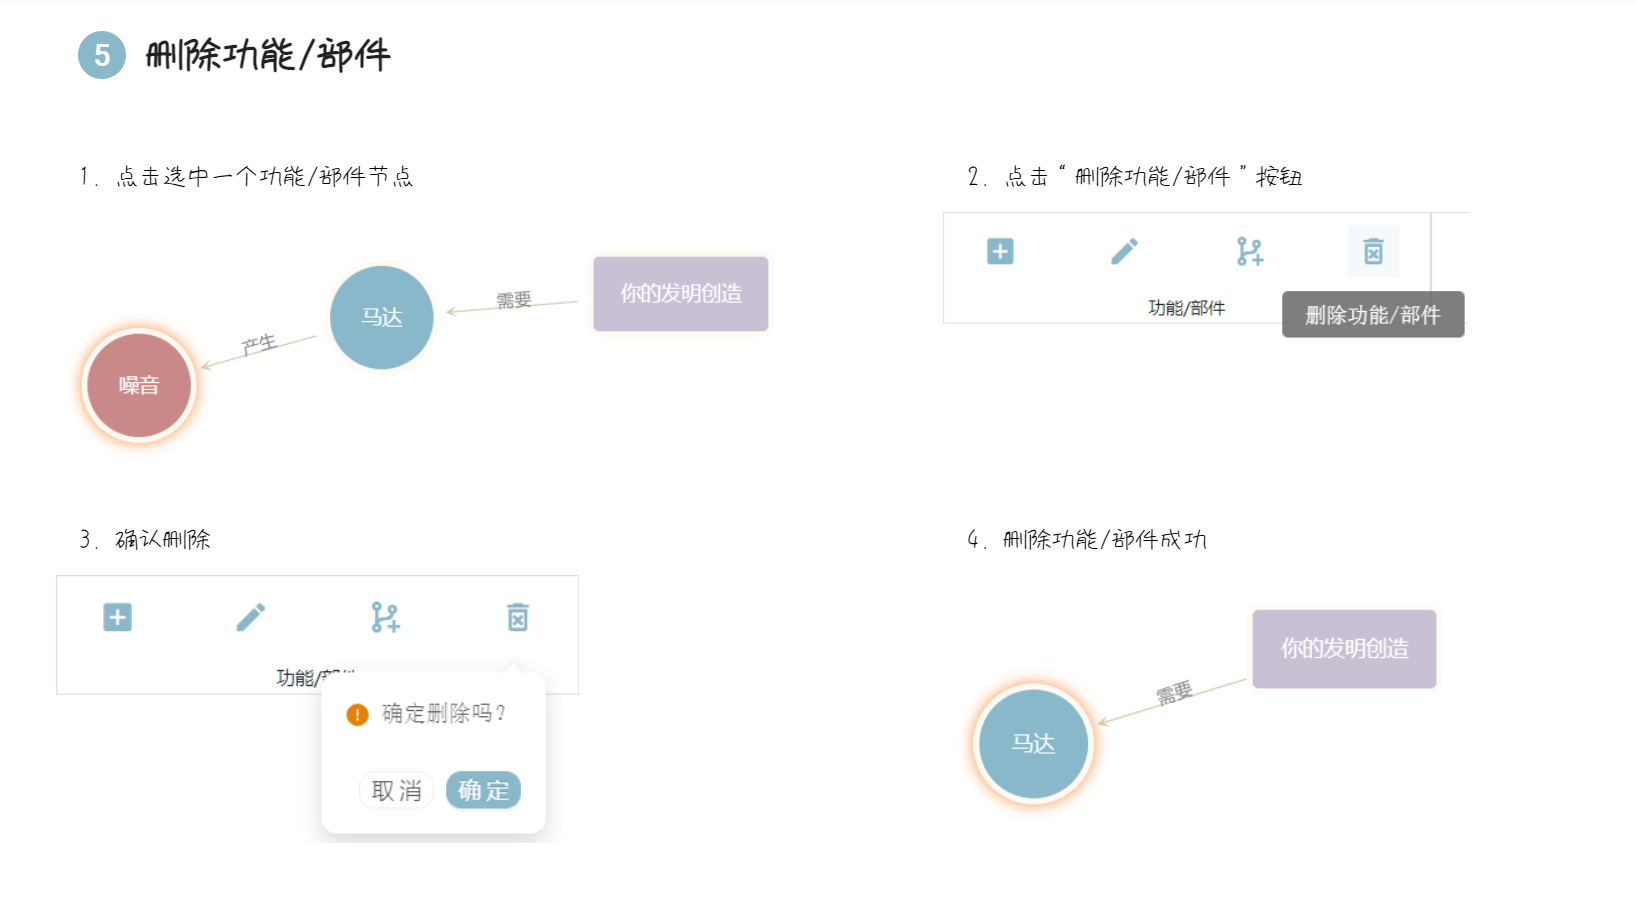Click the 删除功能/部件 tooltip label
Image resolution: width=1636 pixels, height=901 pixels.
pyautogui.click(x=1371, y=315)
